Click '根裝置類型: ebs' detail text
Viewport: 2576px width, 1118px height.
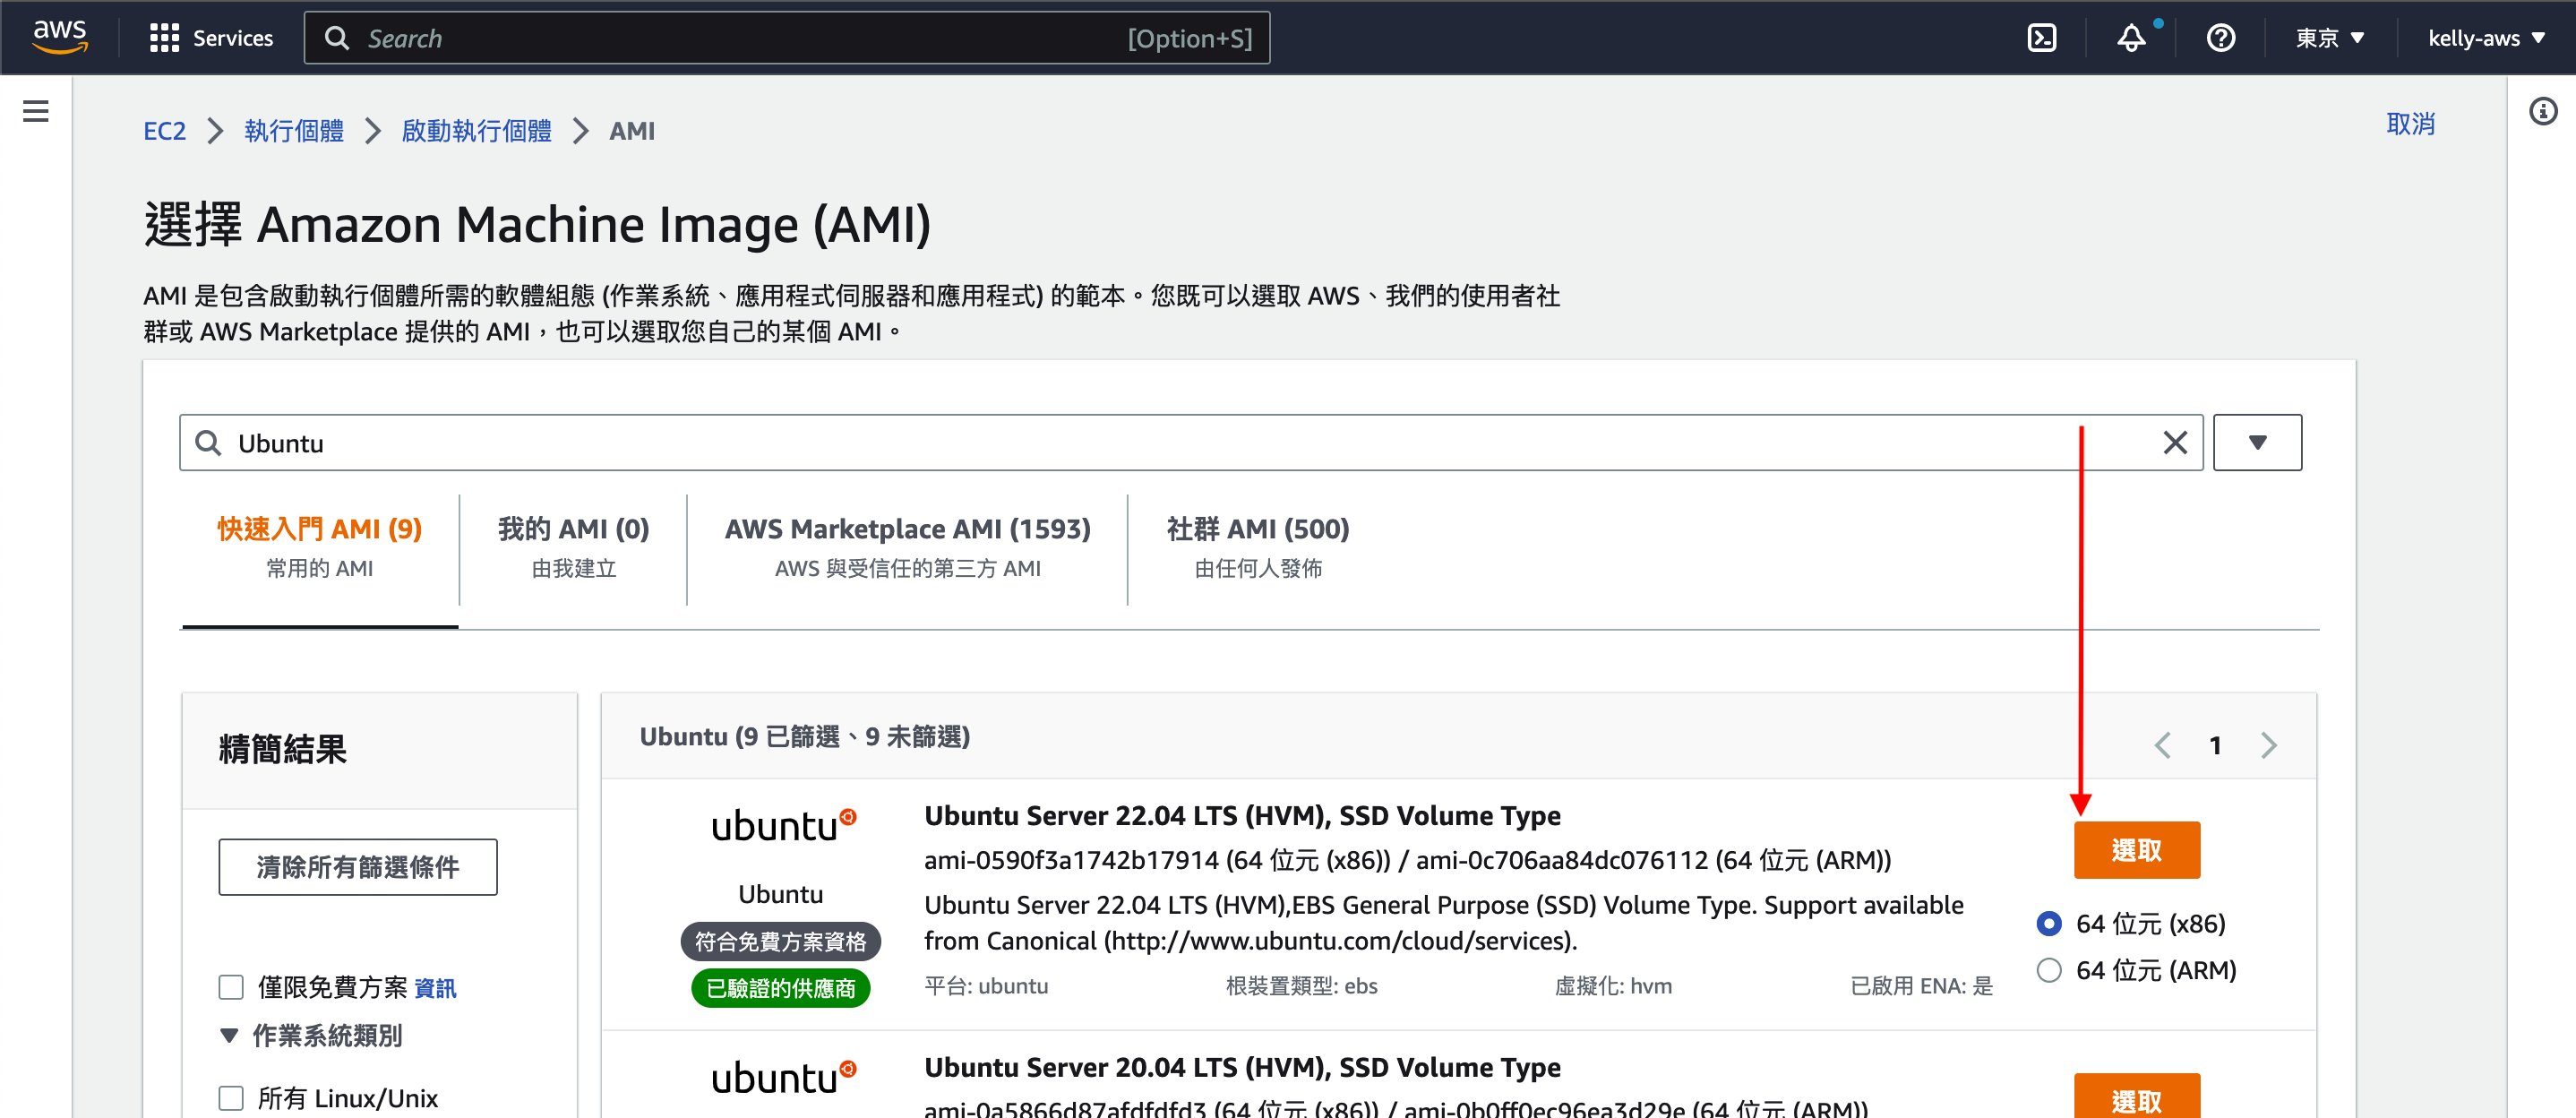[x=1301, y=986]
